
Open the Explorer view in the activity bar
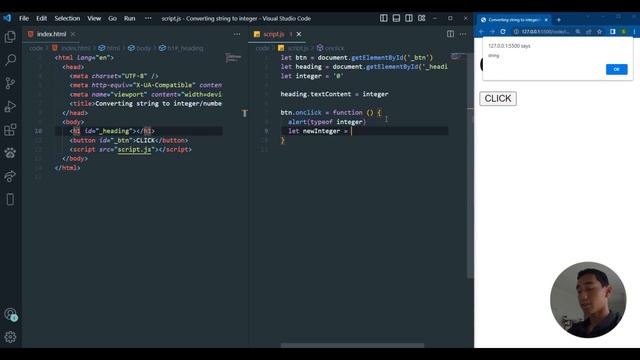point(10,37)
